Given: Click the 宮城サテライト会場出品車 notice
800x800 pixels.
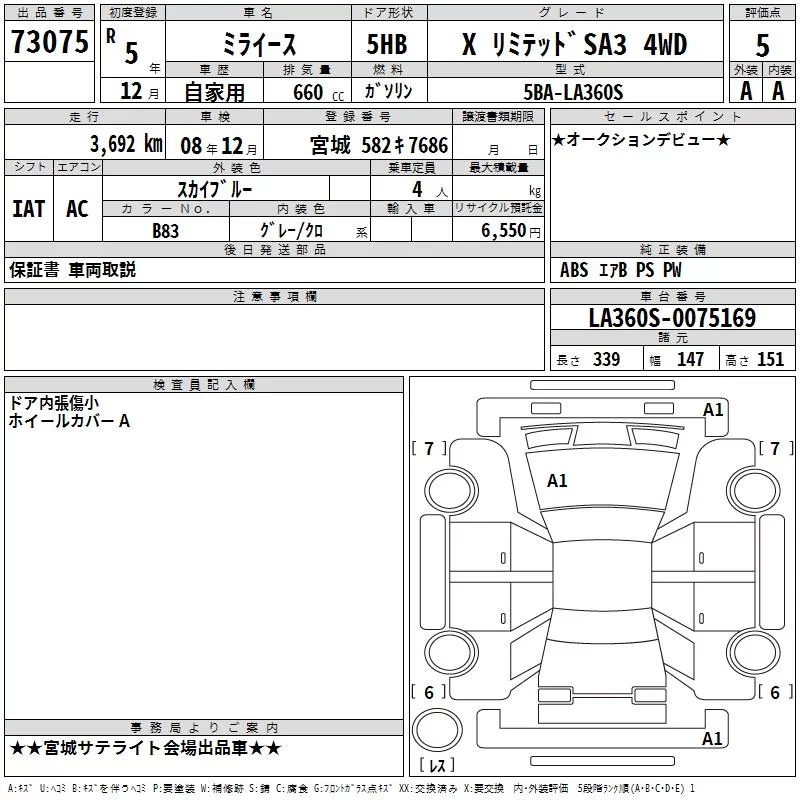Looking at the screenshot, I should tap(146, 748).
